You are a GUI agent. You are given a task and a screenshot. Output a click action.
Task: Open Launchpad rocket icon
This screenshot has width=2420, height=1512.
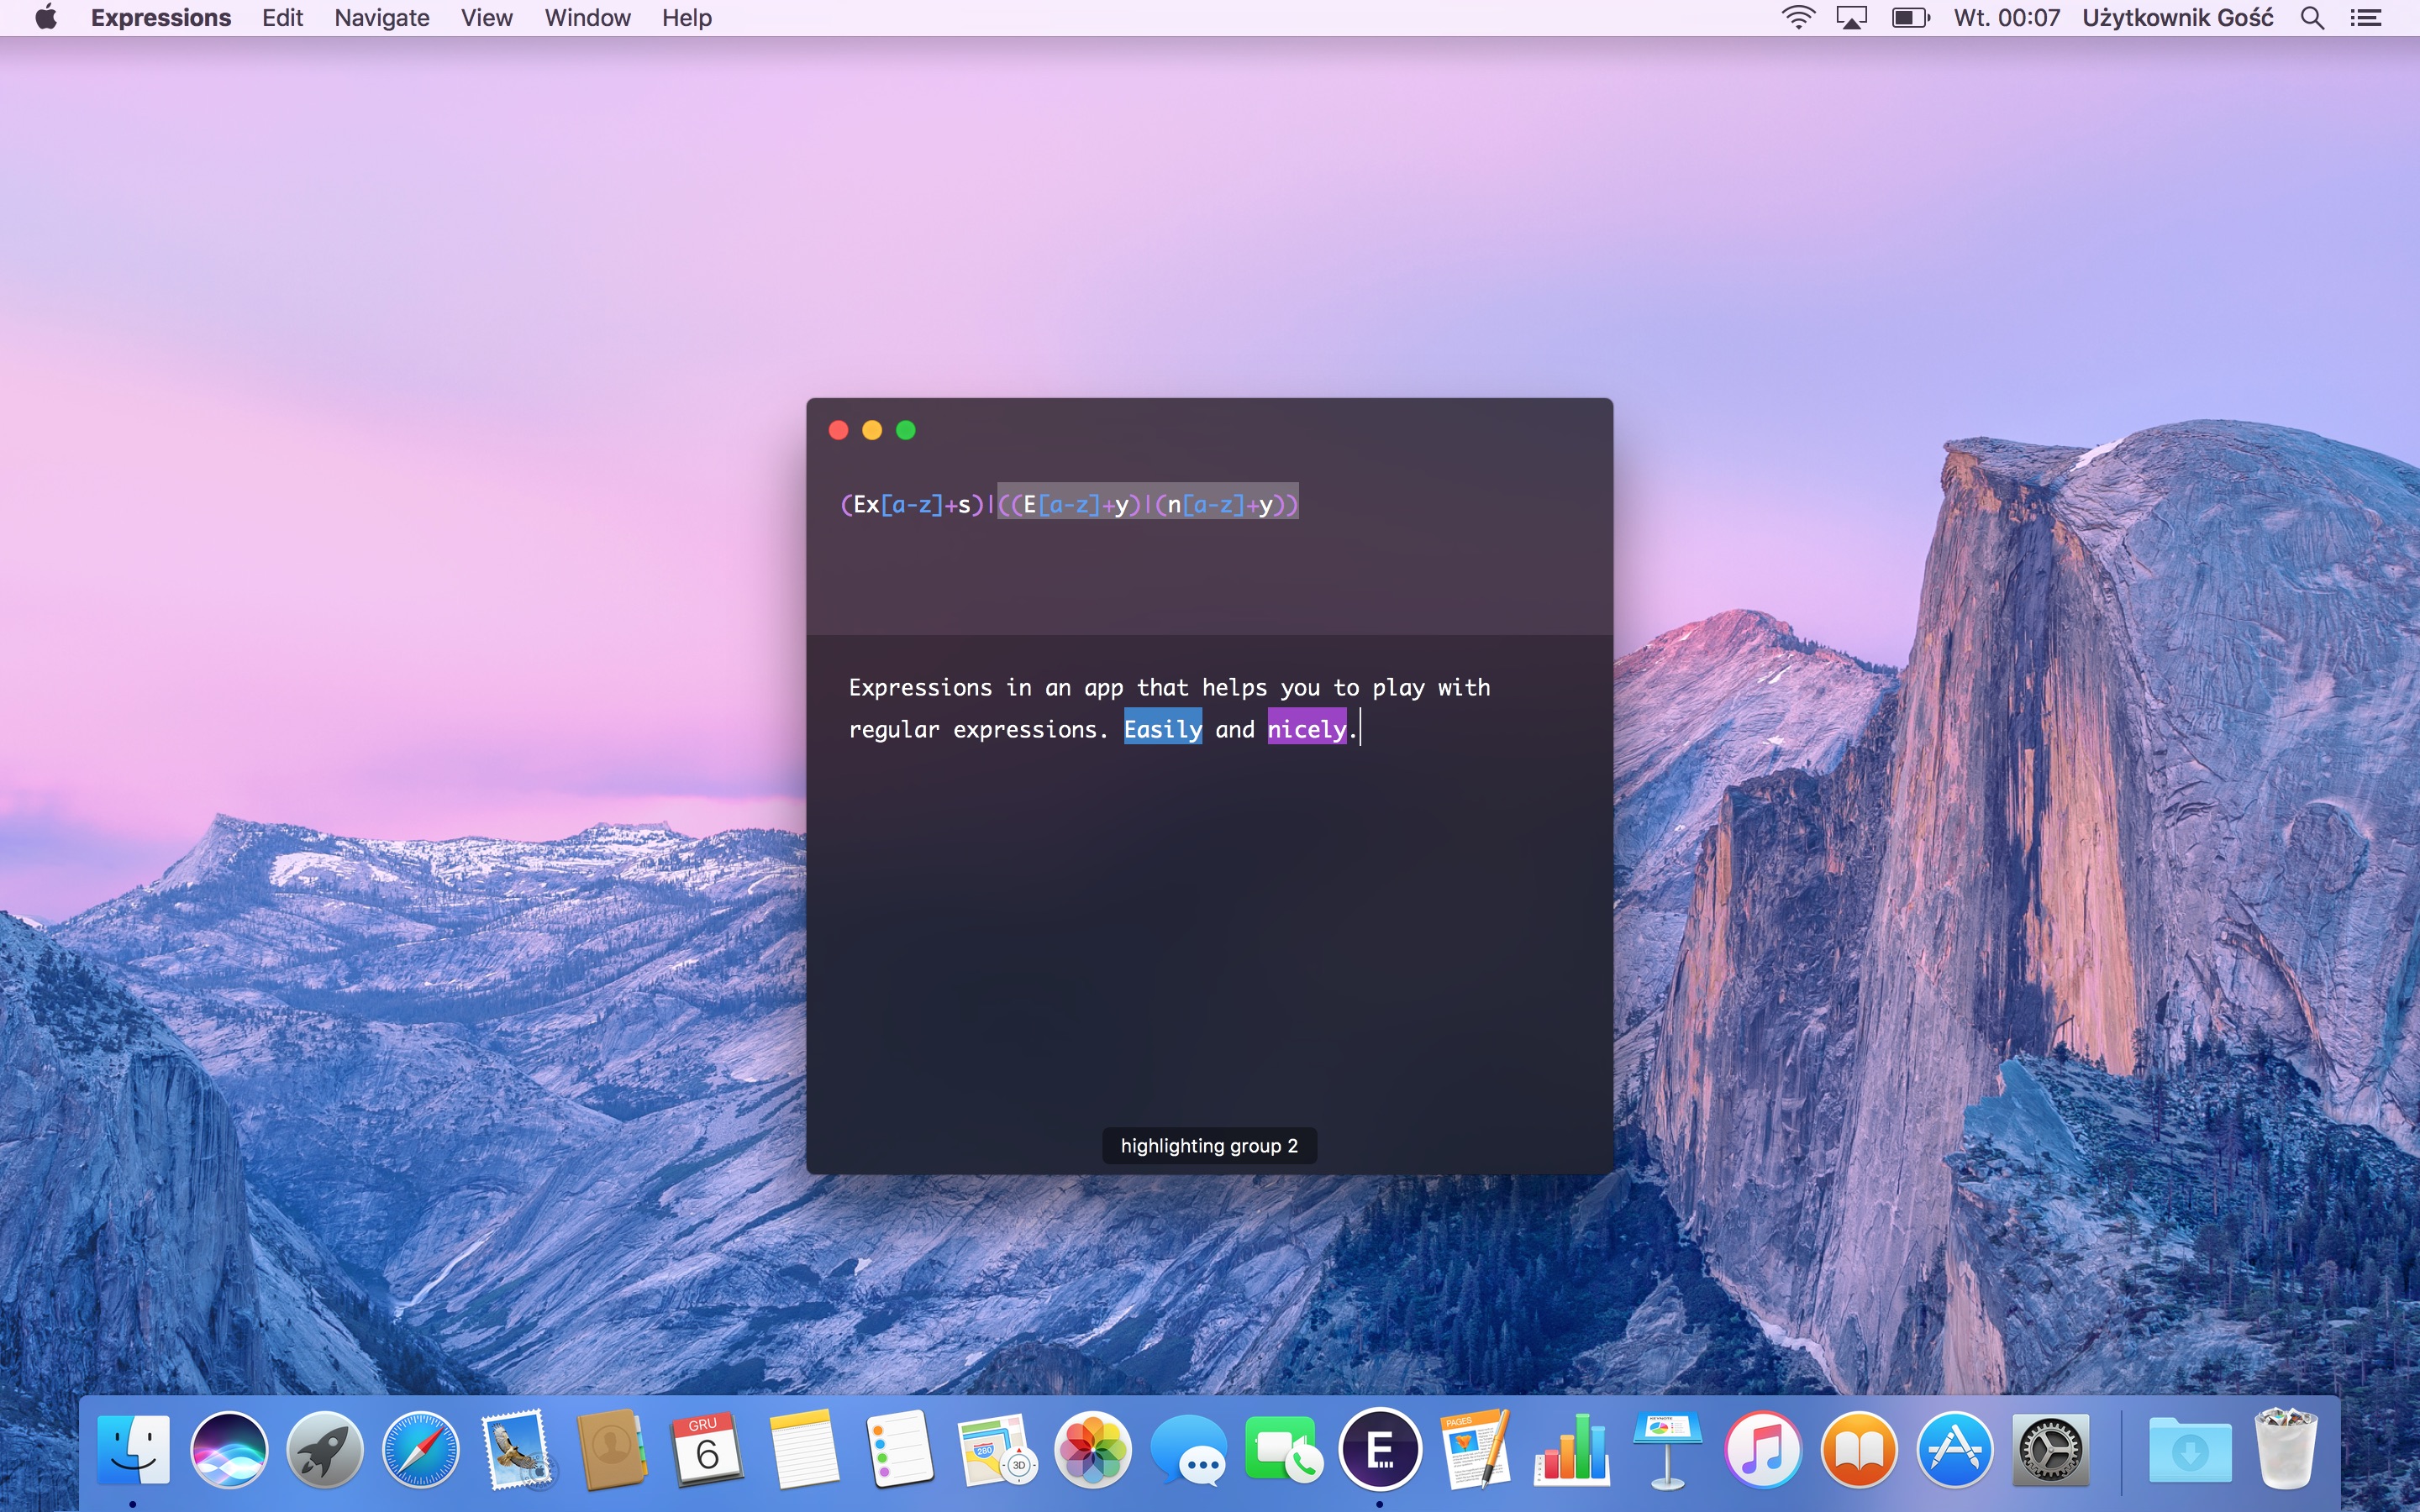tap(324, 1448)
